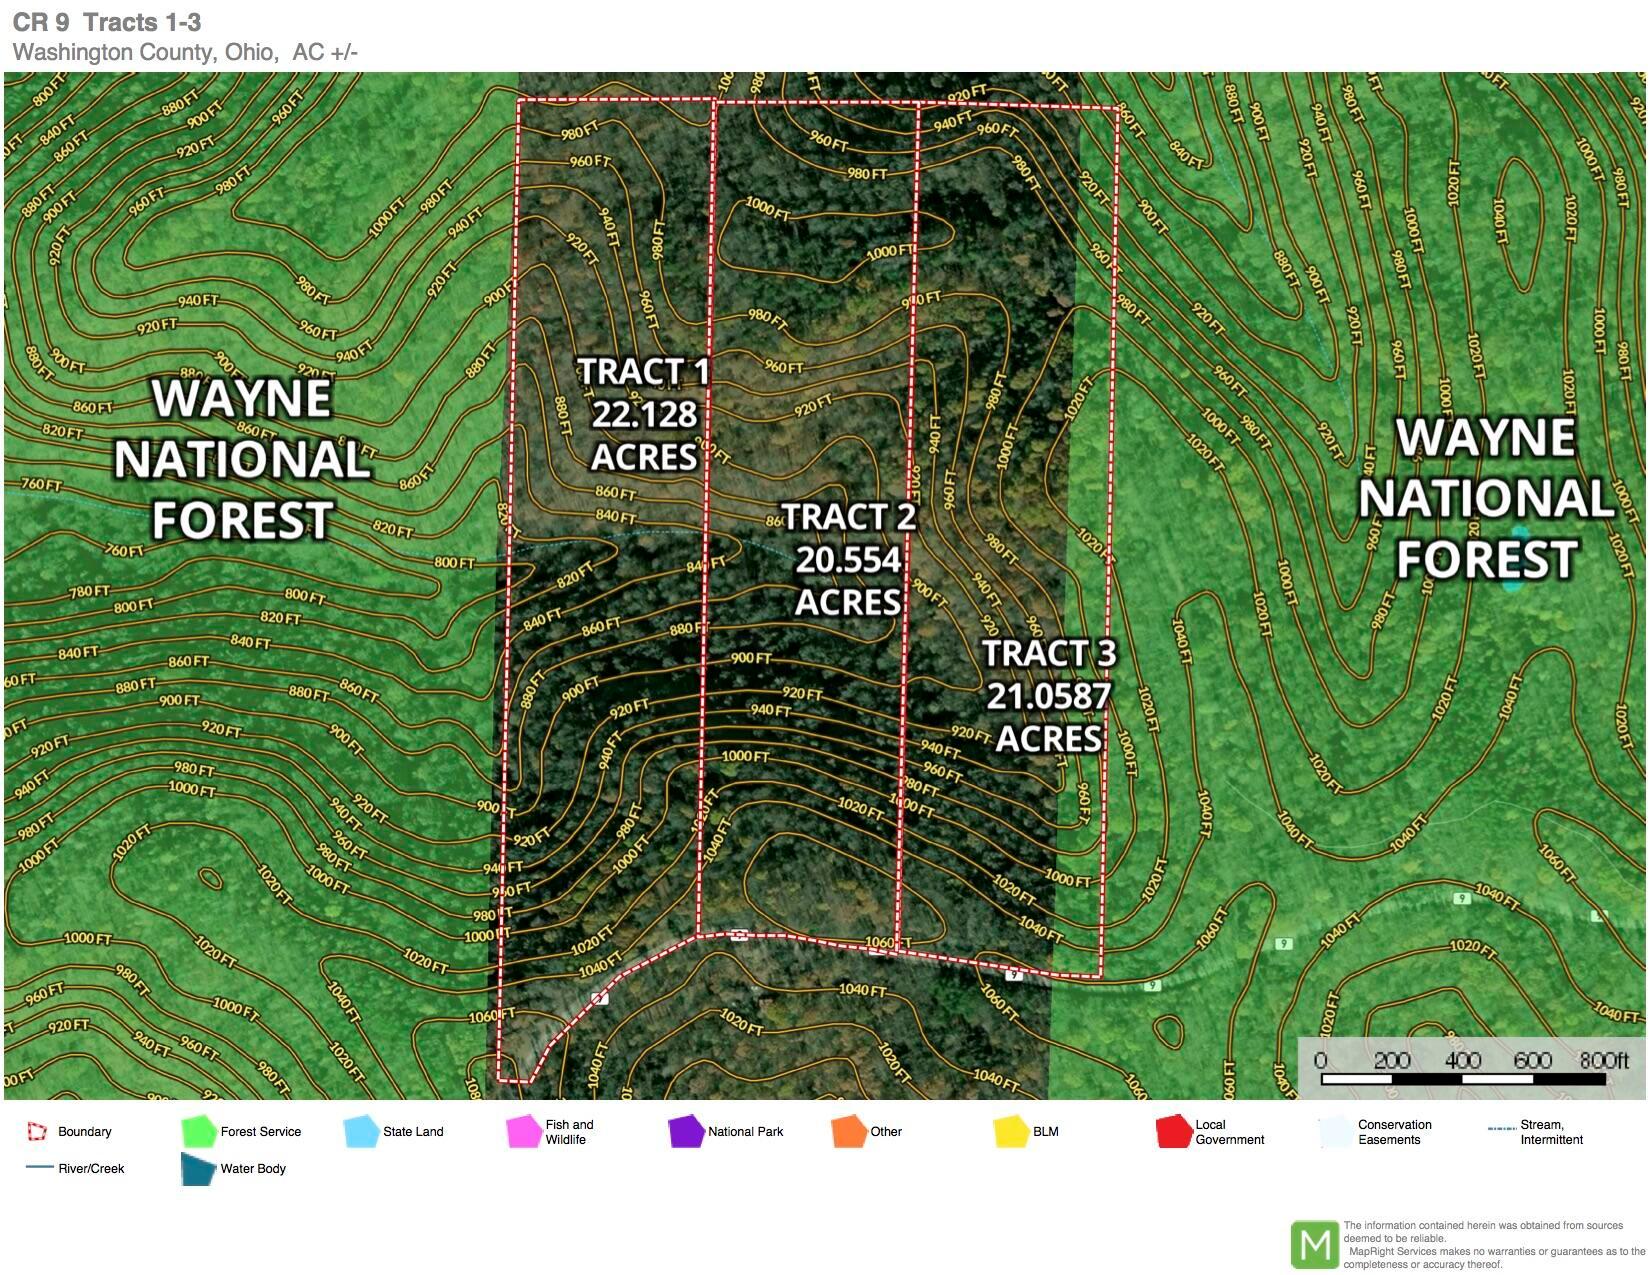Viewport: 1650px width, 1275px height.
Task: Click the "TRACT 1 22.128 ACRES" map label
Action: tap(644, 414)
